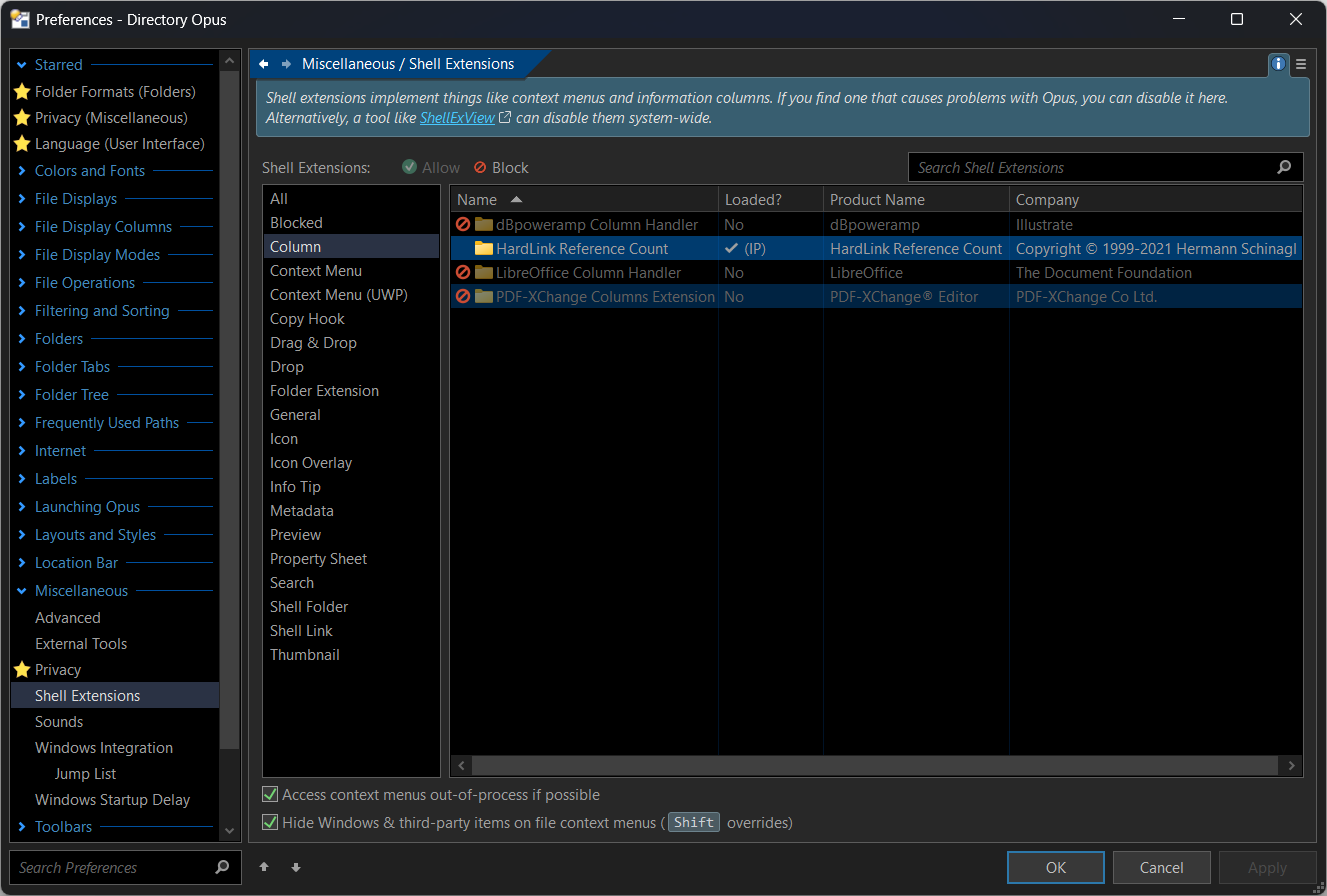Click the loaded checkmark in the HardLink row
1327x896 pixels.
[x=732, y=248]
